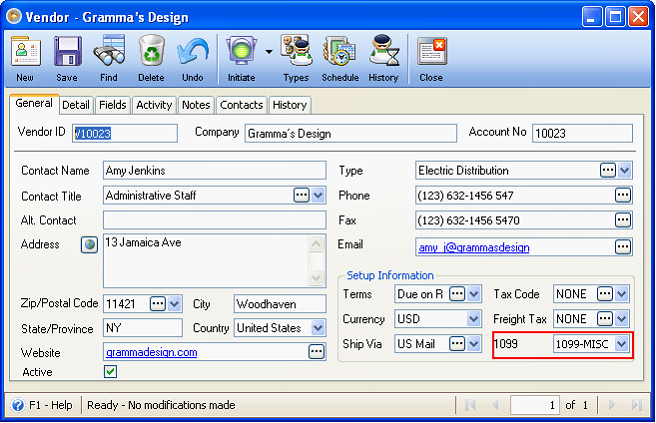Click the Close toolbar icon
Viewport: 656px width, 423px height.
pyautogui.click(x=432, y=51)
